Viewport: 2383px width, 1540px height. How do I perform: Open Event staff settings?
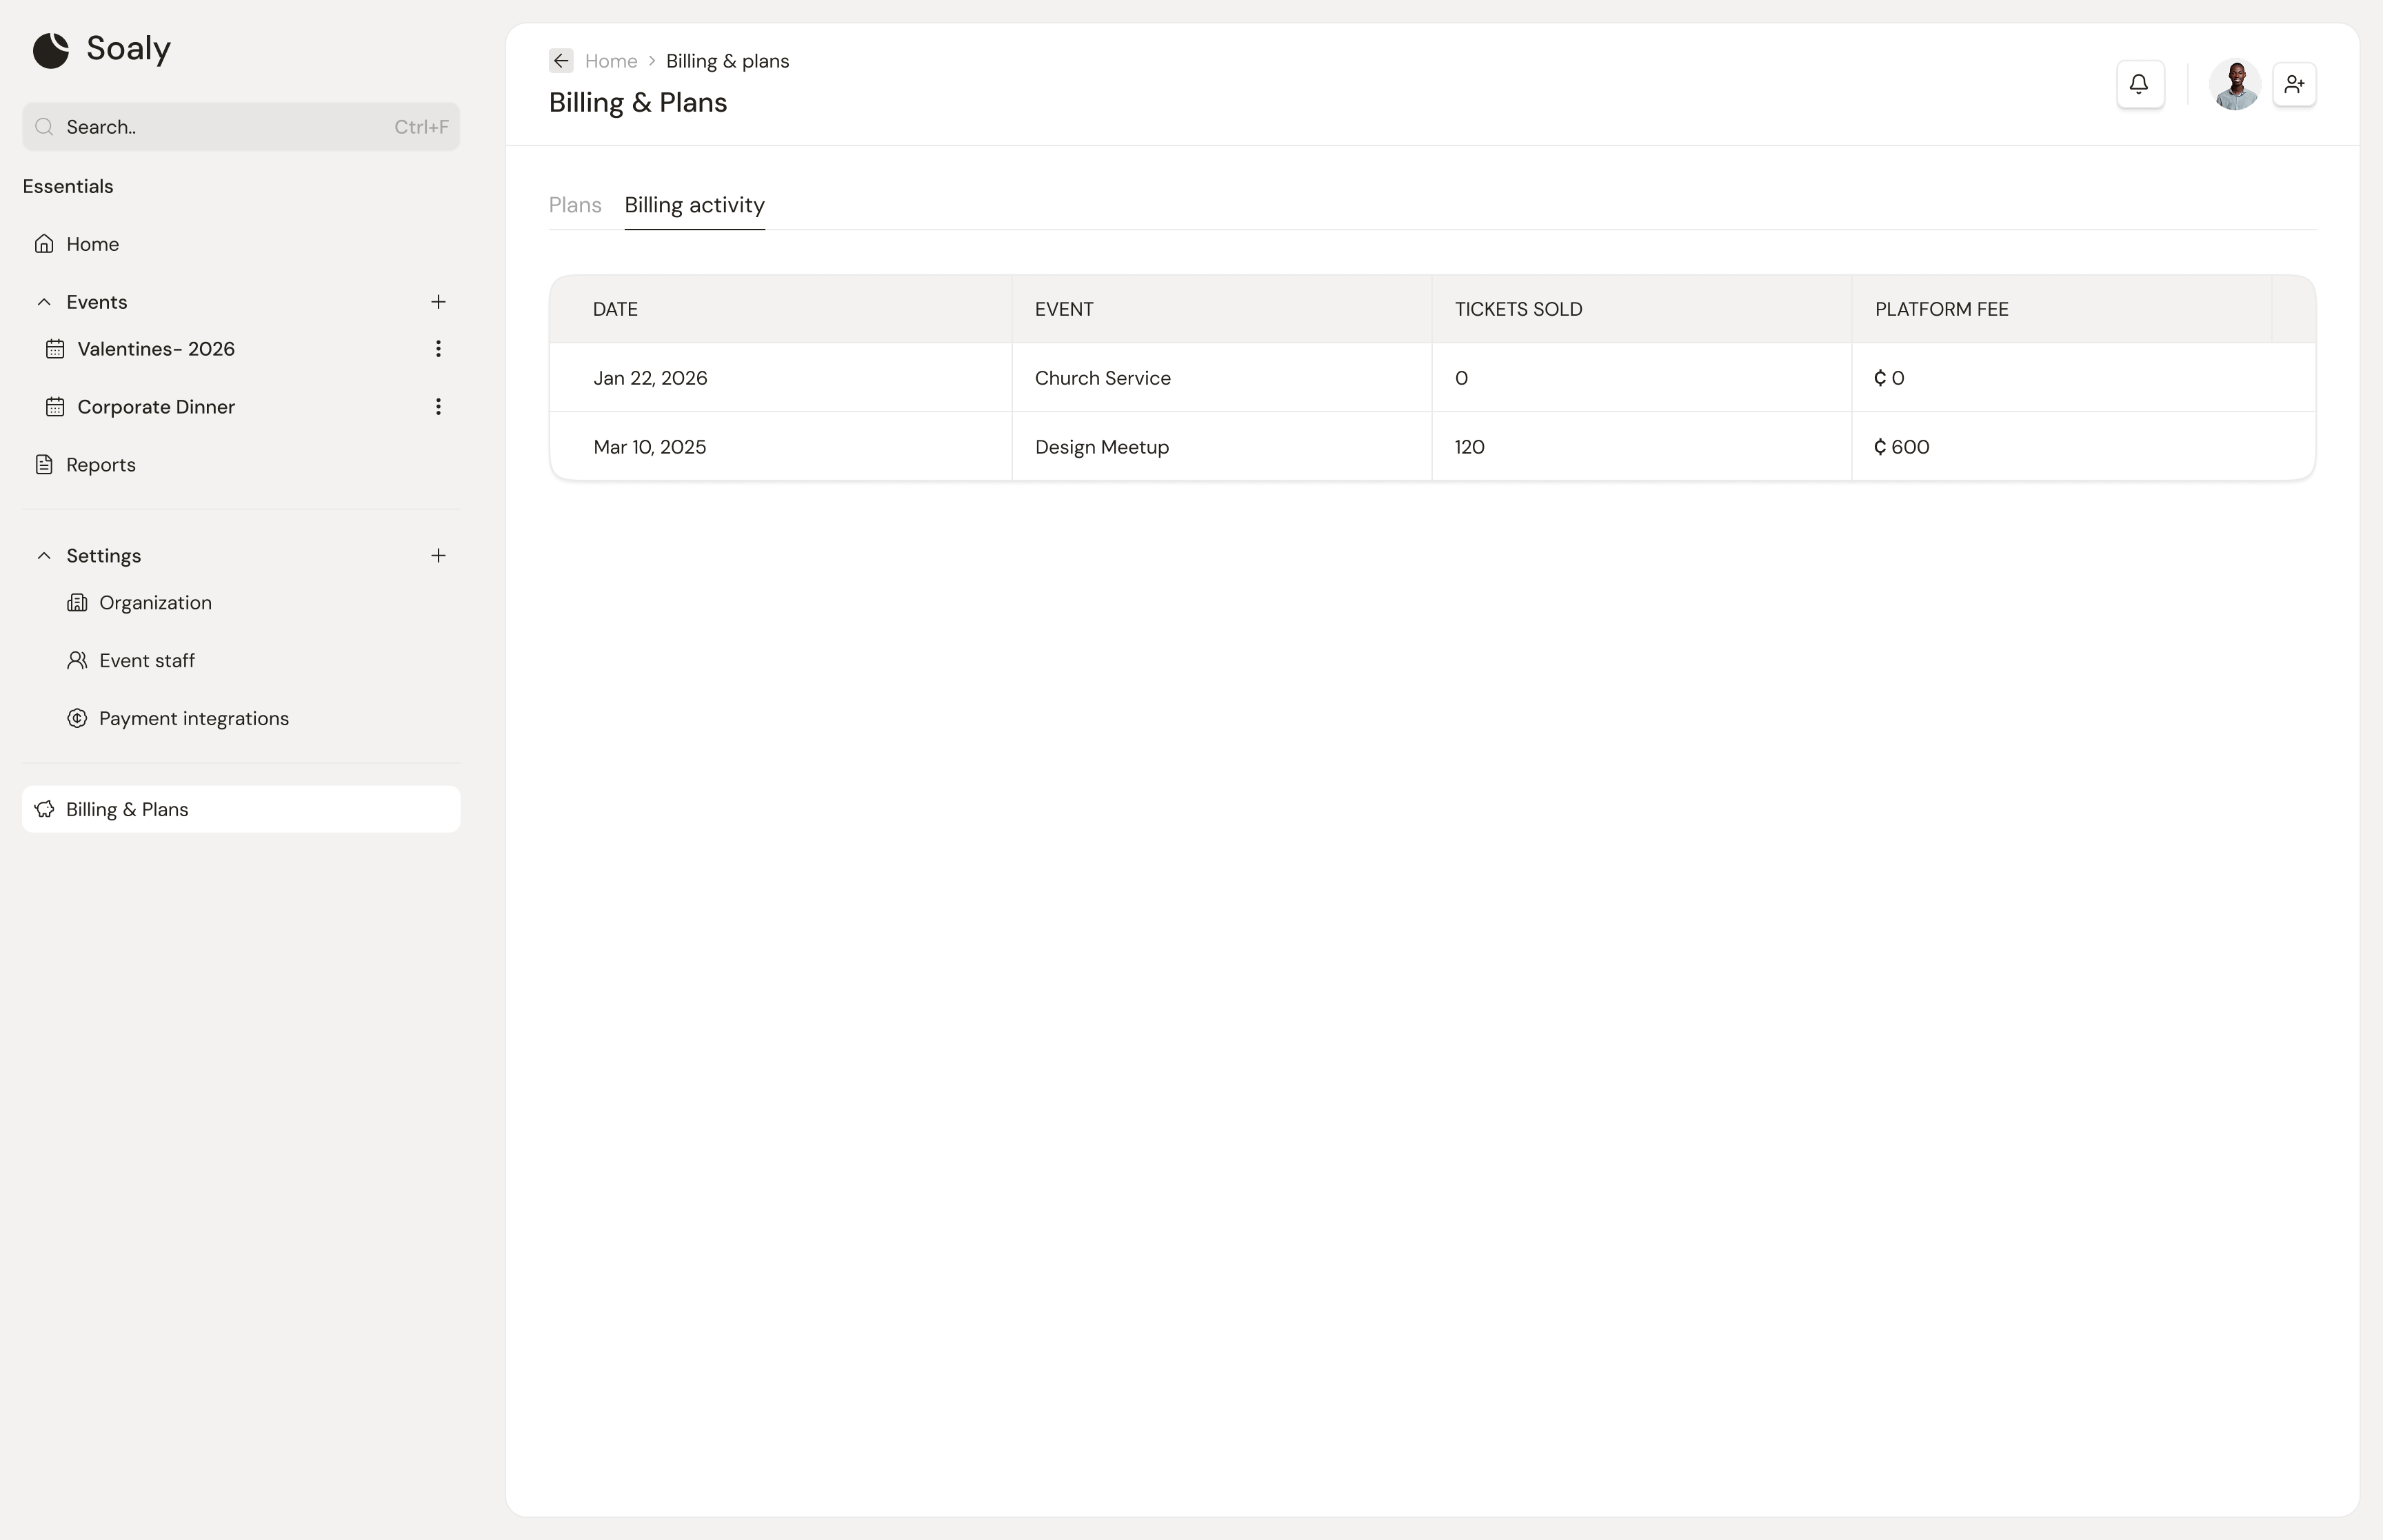tap(147, 661)
